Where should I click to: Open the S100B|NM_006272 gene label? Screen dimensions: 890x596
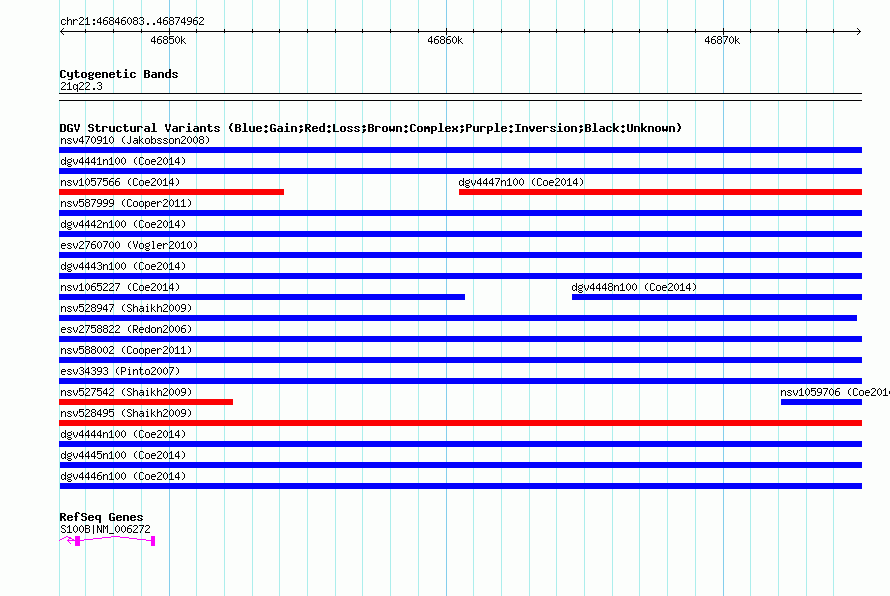pyautogui.click(x=105, y=529)
